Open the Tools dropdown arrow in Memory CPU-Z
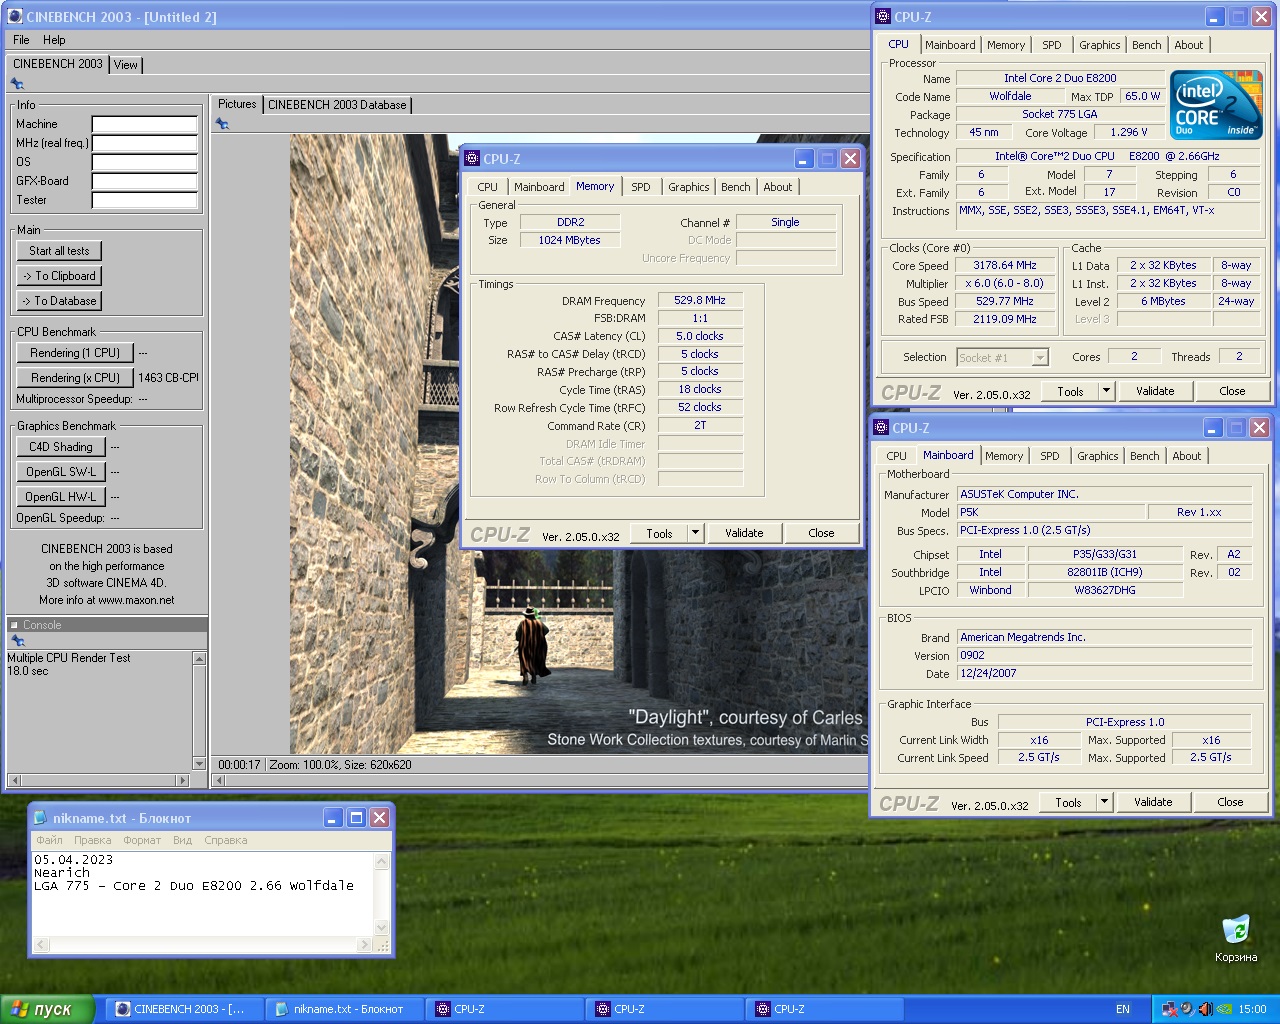1280x1024 pixels. [695, 533]
